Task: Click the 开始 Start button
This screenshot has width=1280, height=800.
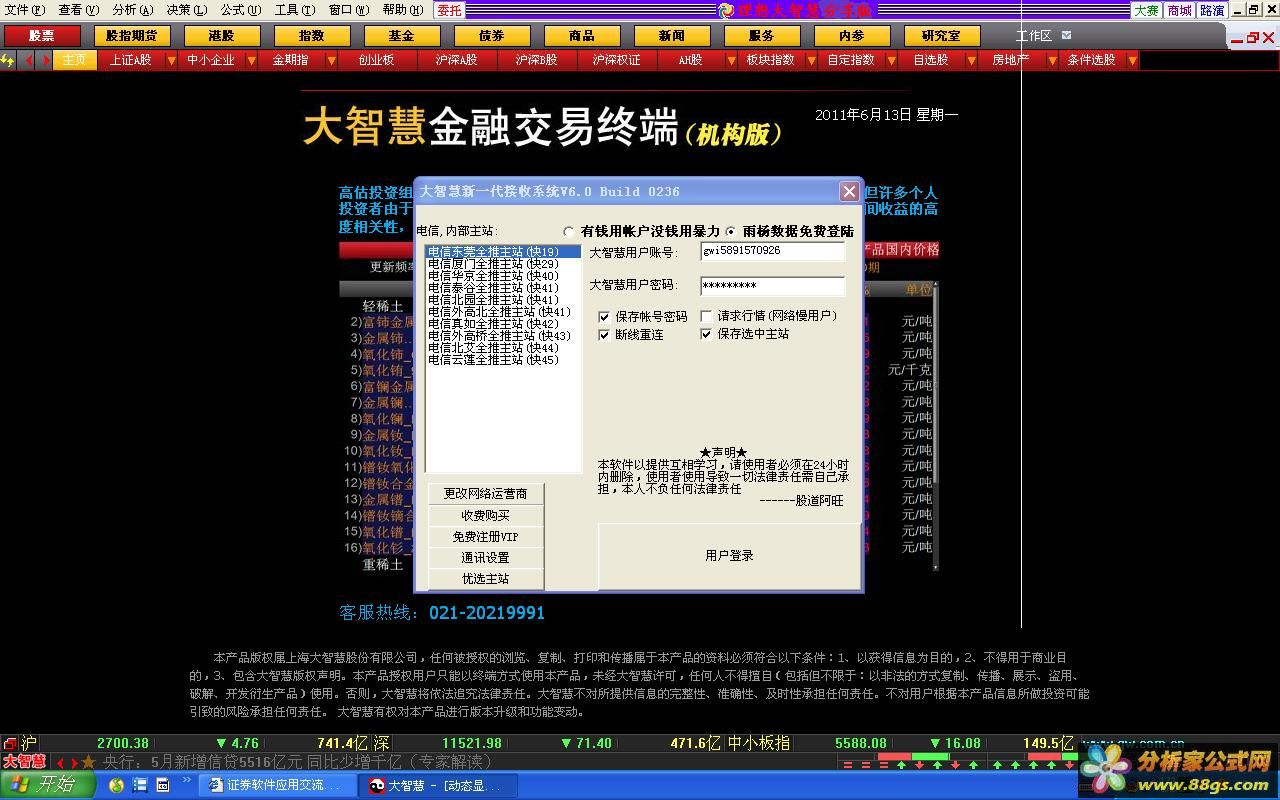Action: click(x=47, y=785)
